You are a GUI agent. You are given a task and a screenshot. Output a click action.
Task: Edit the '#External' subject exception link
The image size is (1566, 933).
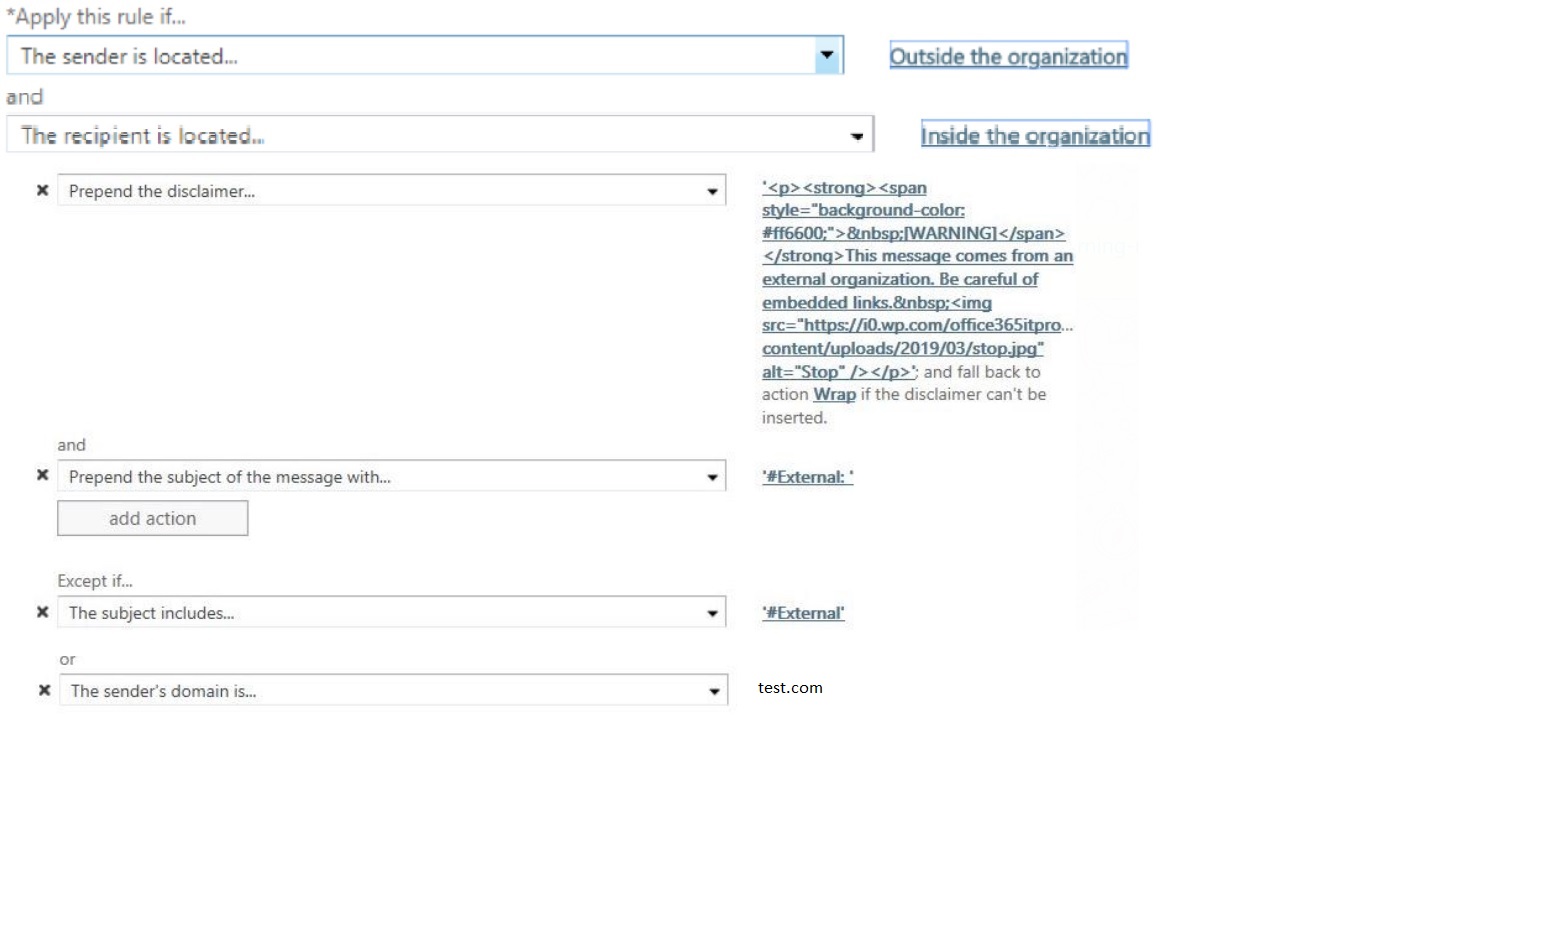tap(803, 613)
